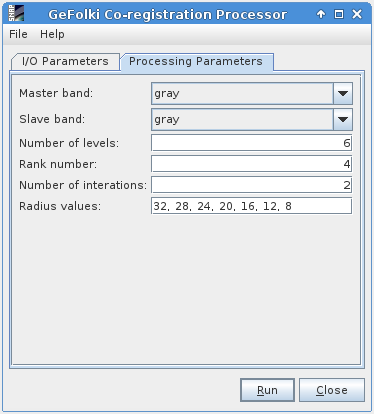Select the Number of interations input field
374x414 pixels.
pyautogui.click(x=252, y=185)
